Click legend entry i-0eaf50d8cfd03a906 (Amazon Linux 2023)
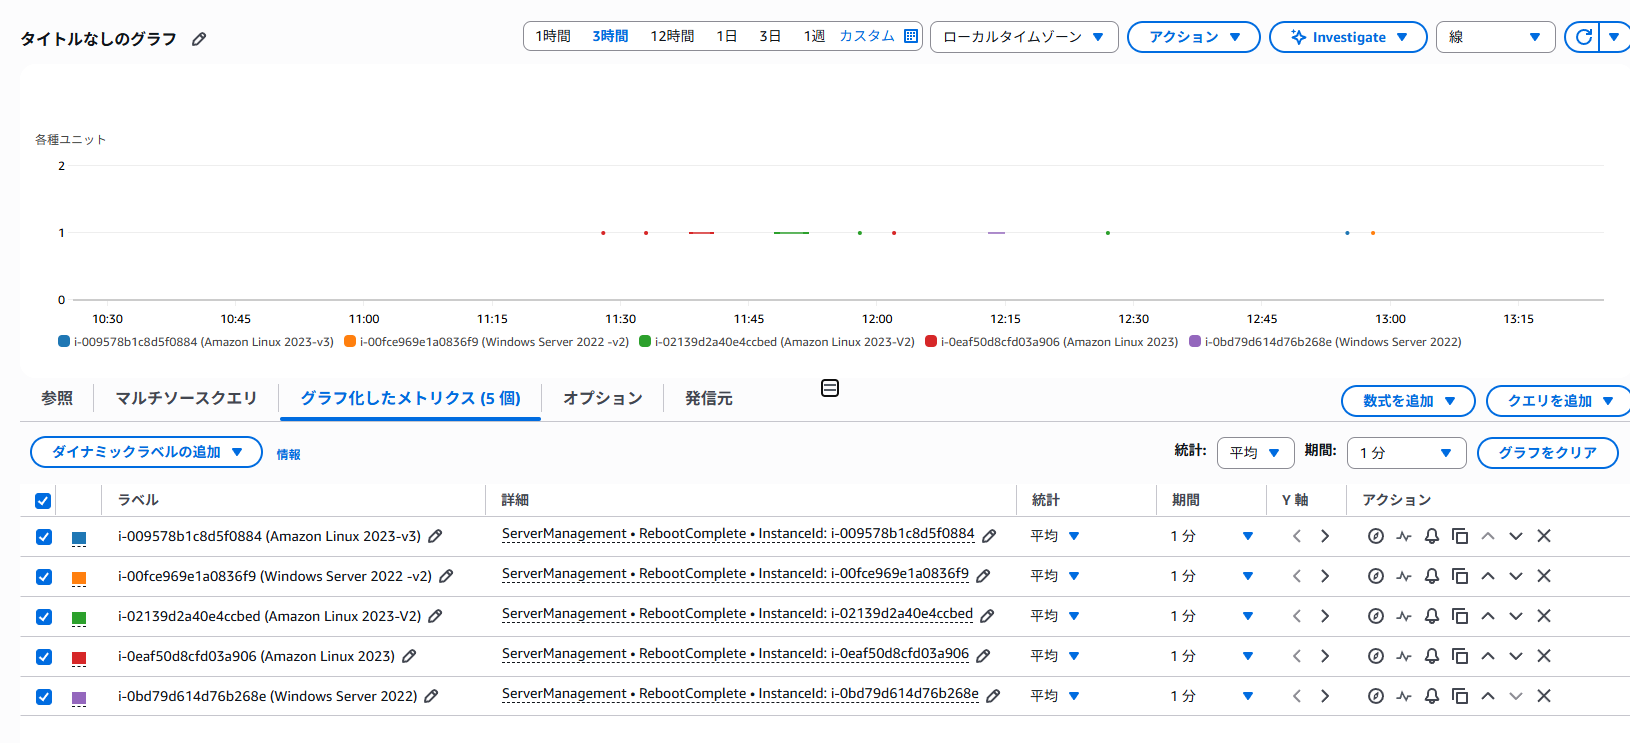 click(x=1052, y=342)
